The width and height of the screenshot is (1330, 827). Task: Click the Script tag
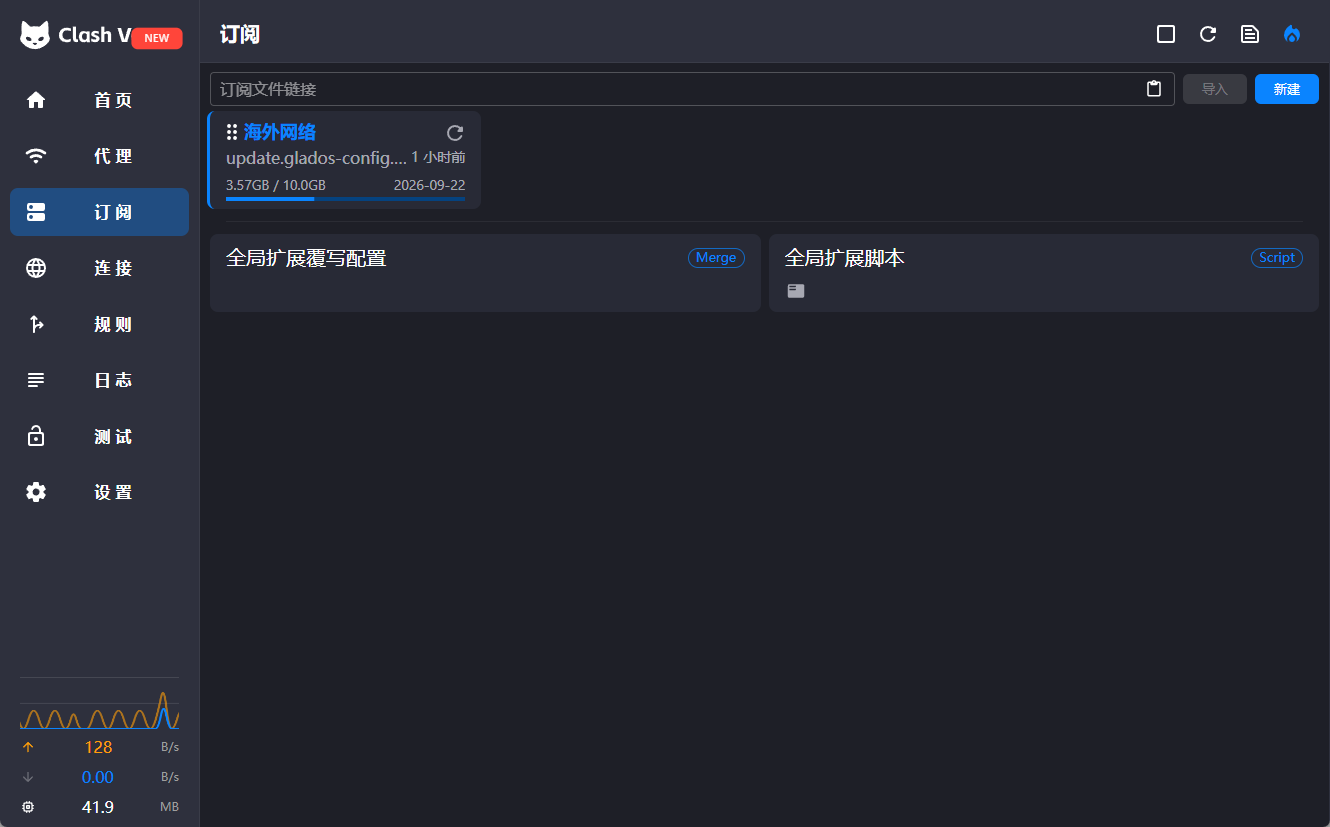pyautogui.click(x=1277, y=258)
